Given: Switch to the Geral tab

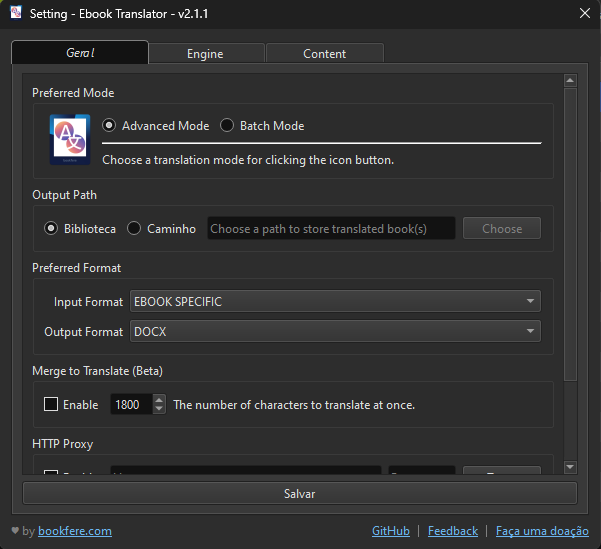Looking at the screenshot, I should 80,53.
